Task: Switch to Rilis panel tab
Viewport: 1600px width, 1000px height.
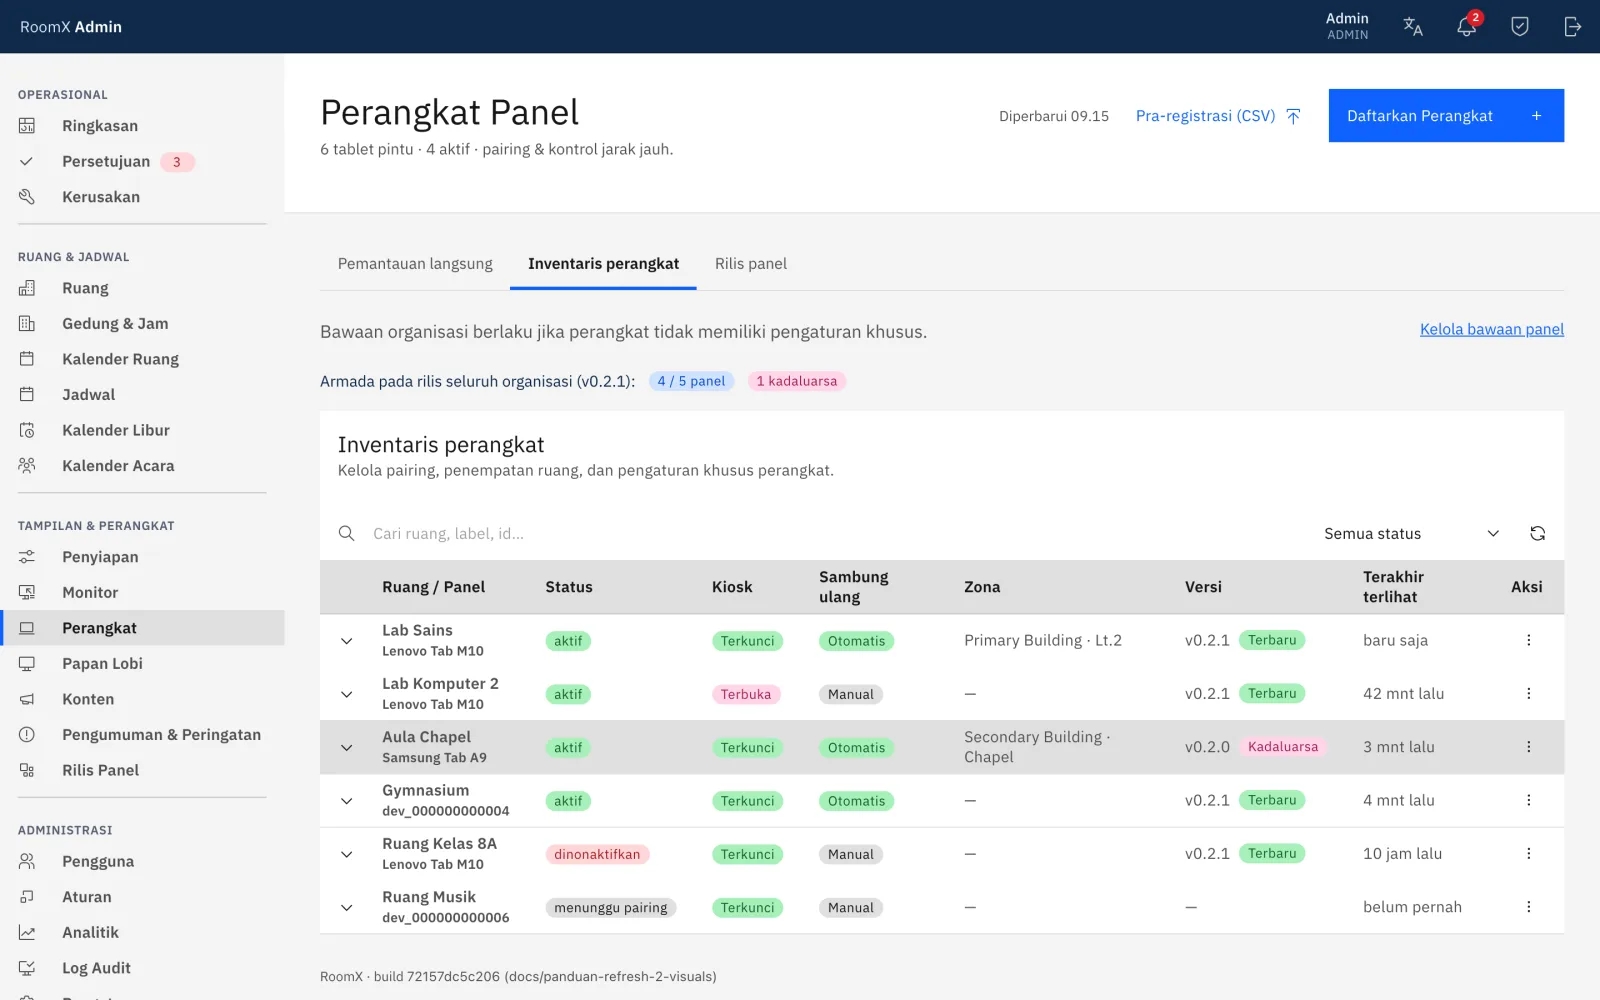Action: coord(751,264)
